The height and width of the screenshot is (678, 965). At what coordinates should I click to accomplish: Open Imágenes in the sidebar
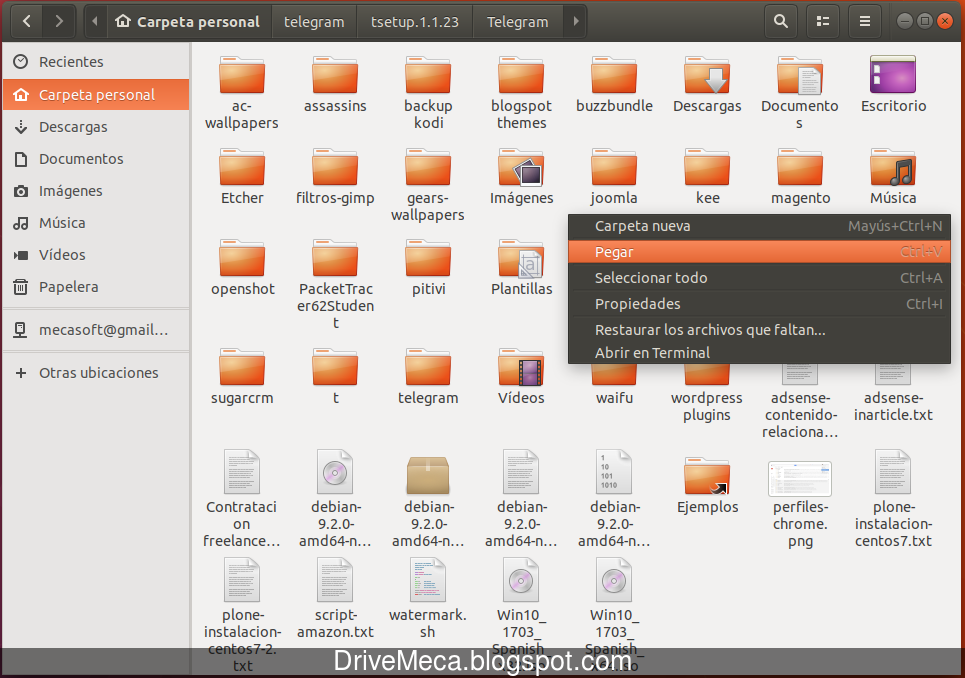pyautogui.click(x=96, y=191)
